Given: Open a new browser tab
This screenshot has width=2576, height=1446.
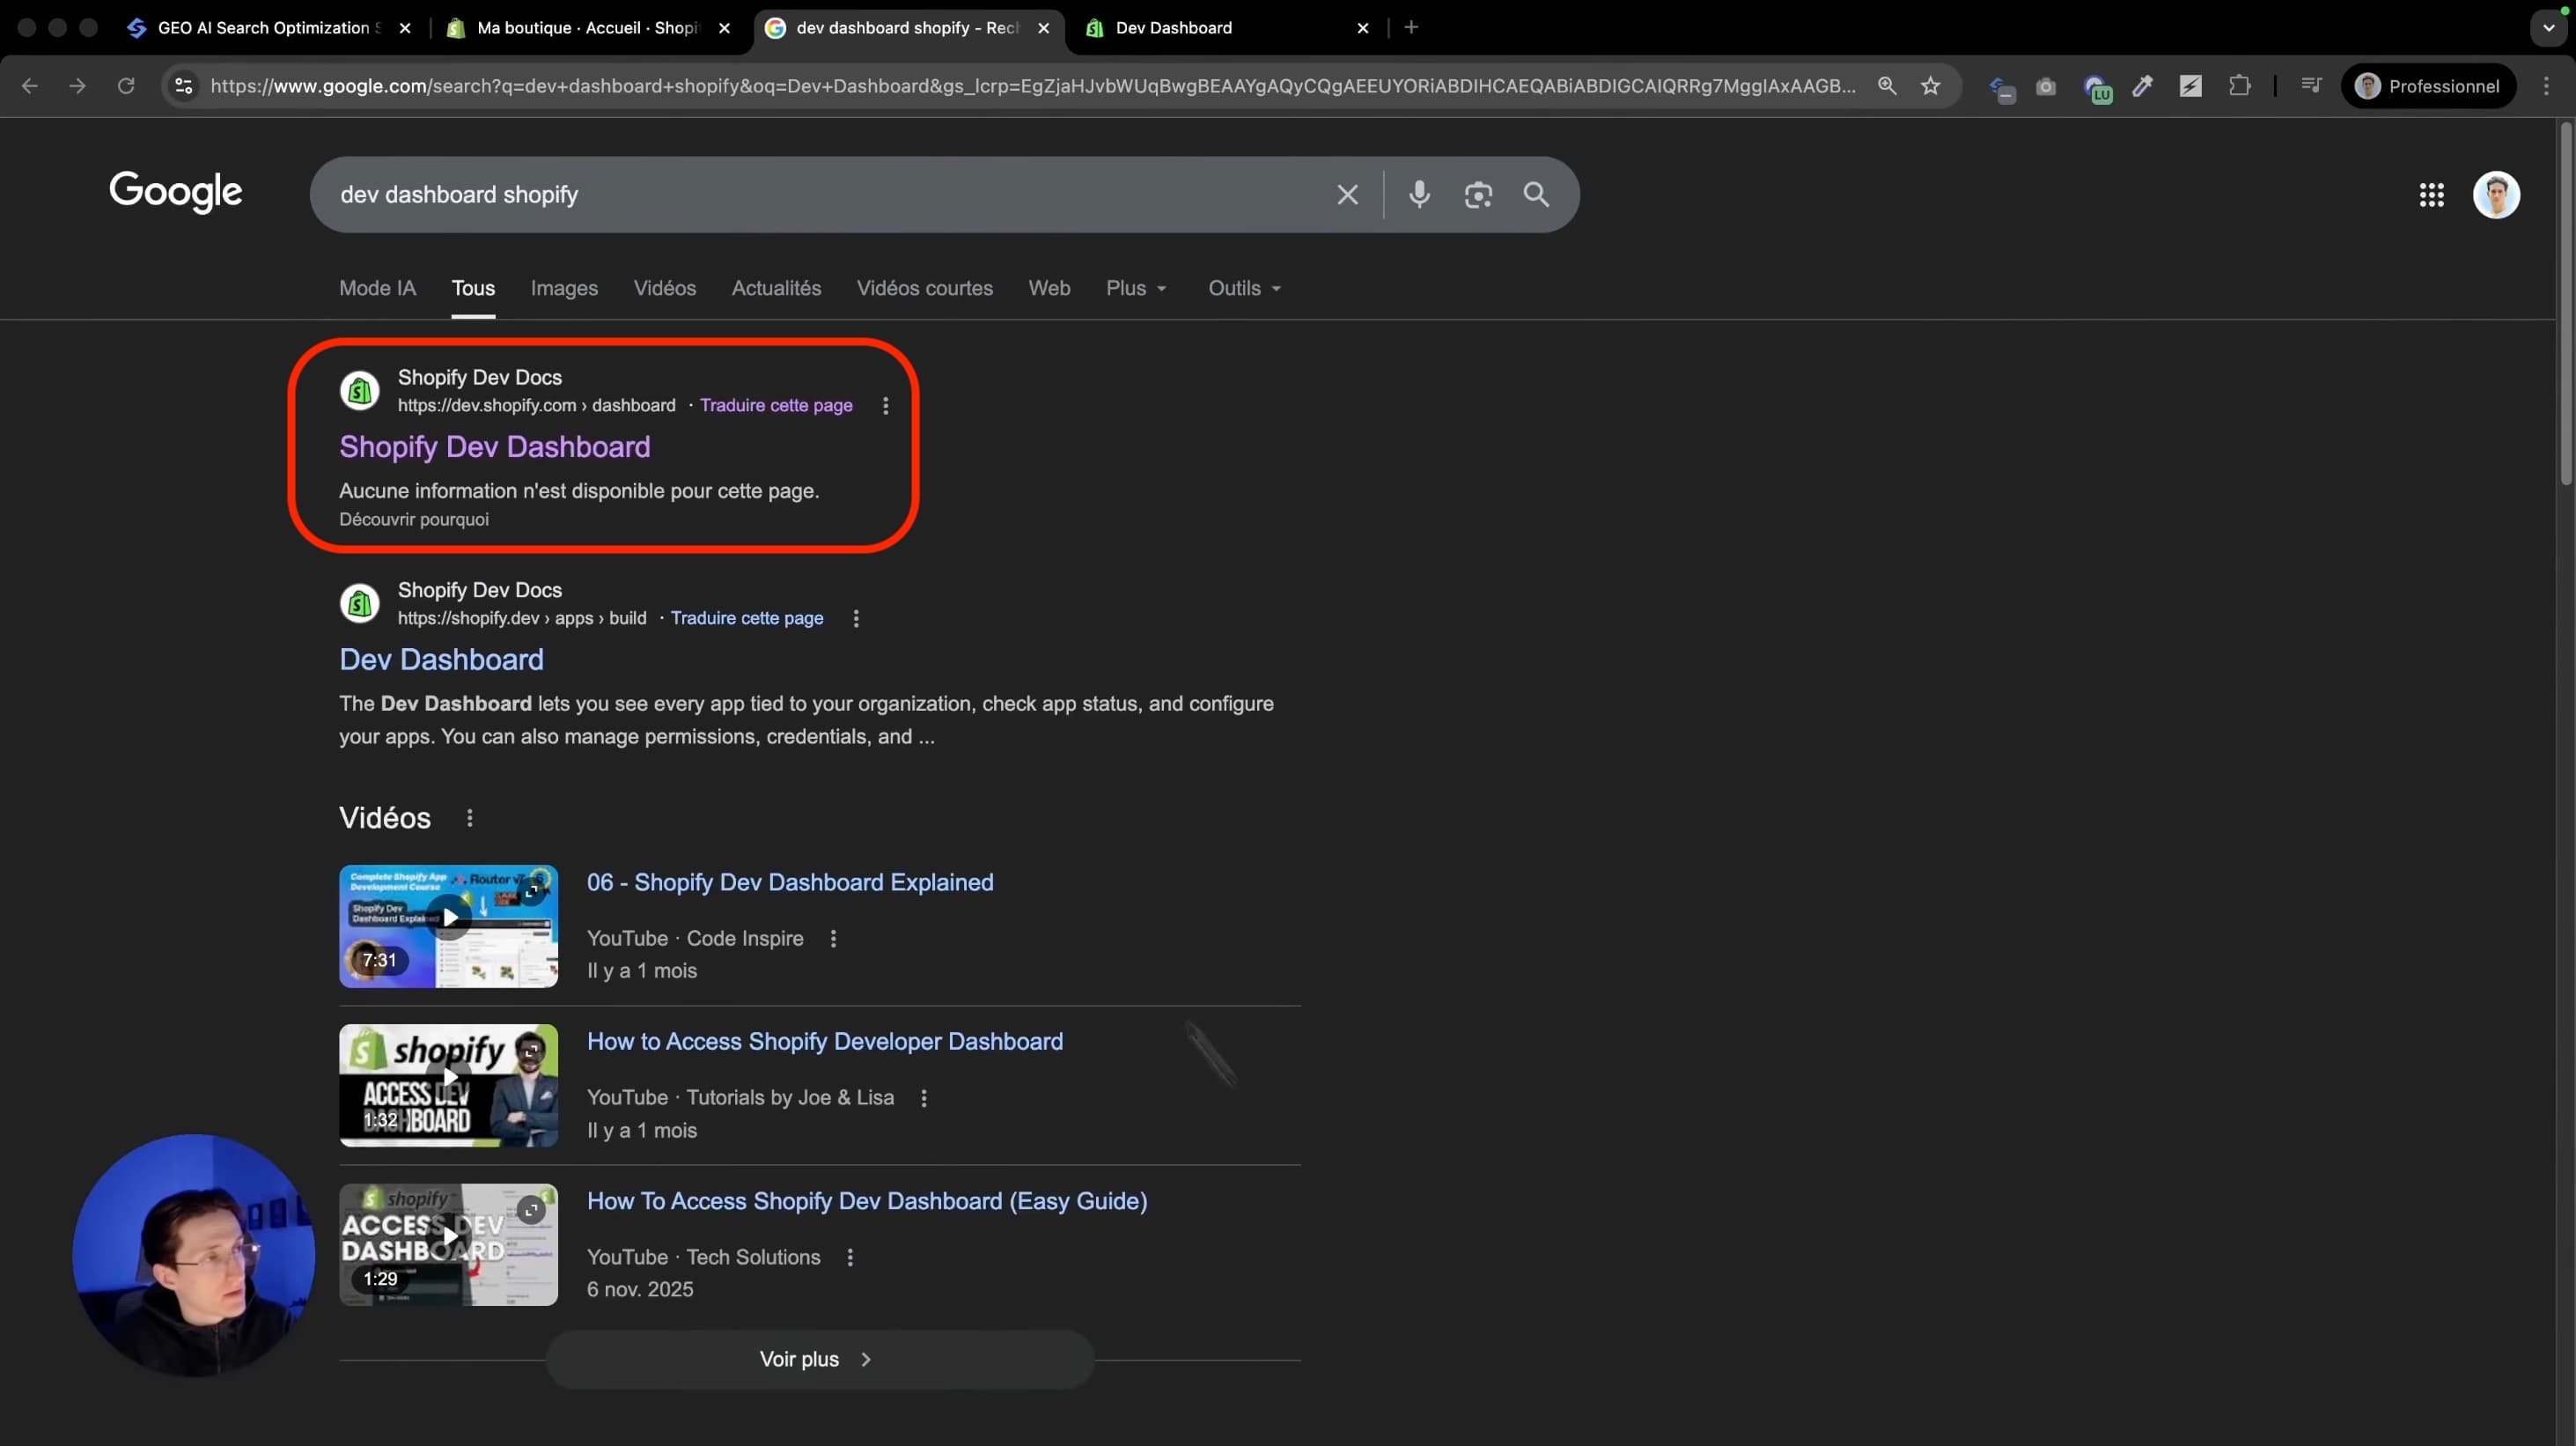Looking at the screenshot, I should (x=1411, y=28).
